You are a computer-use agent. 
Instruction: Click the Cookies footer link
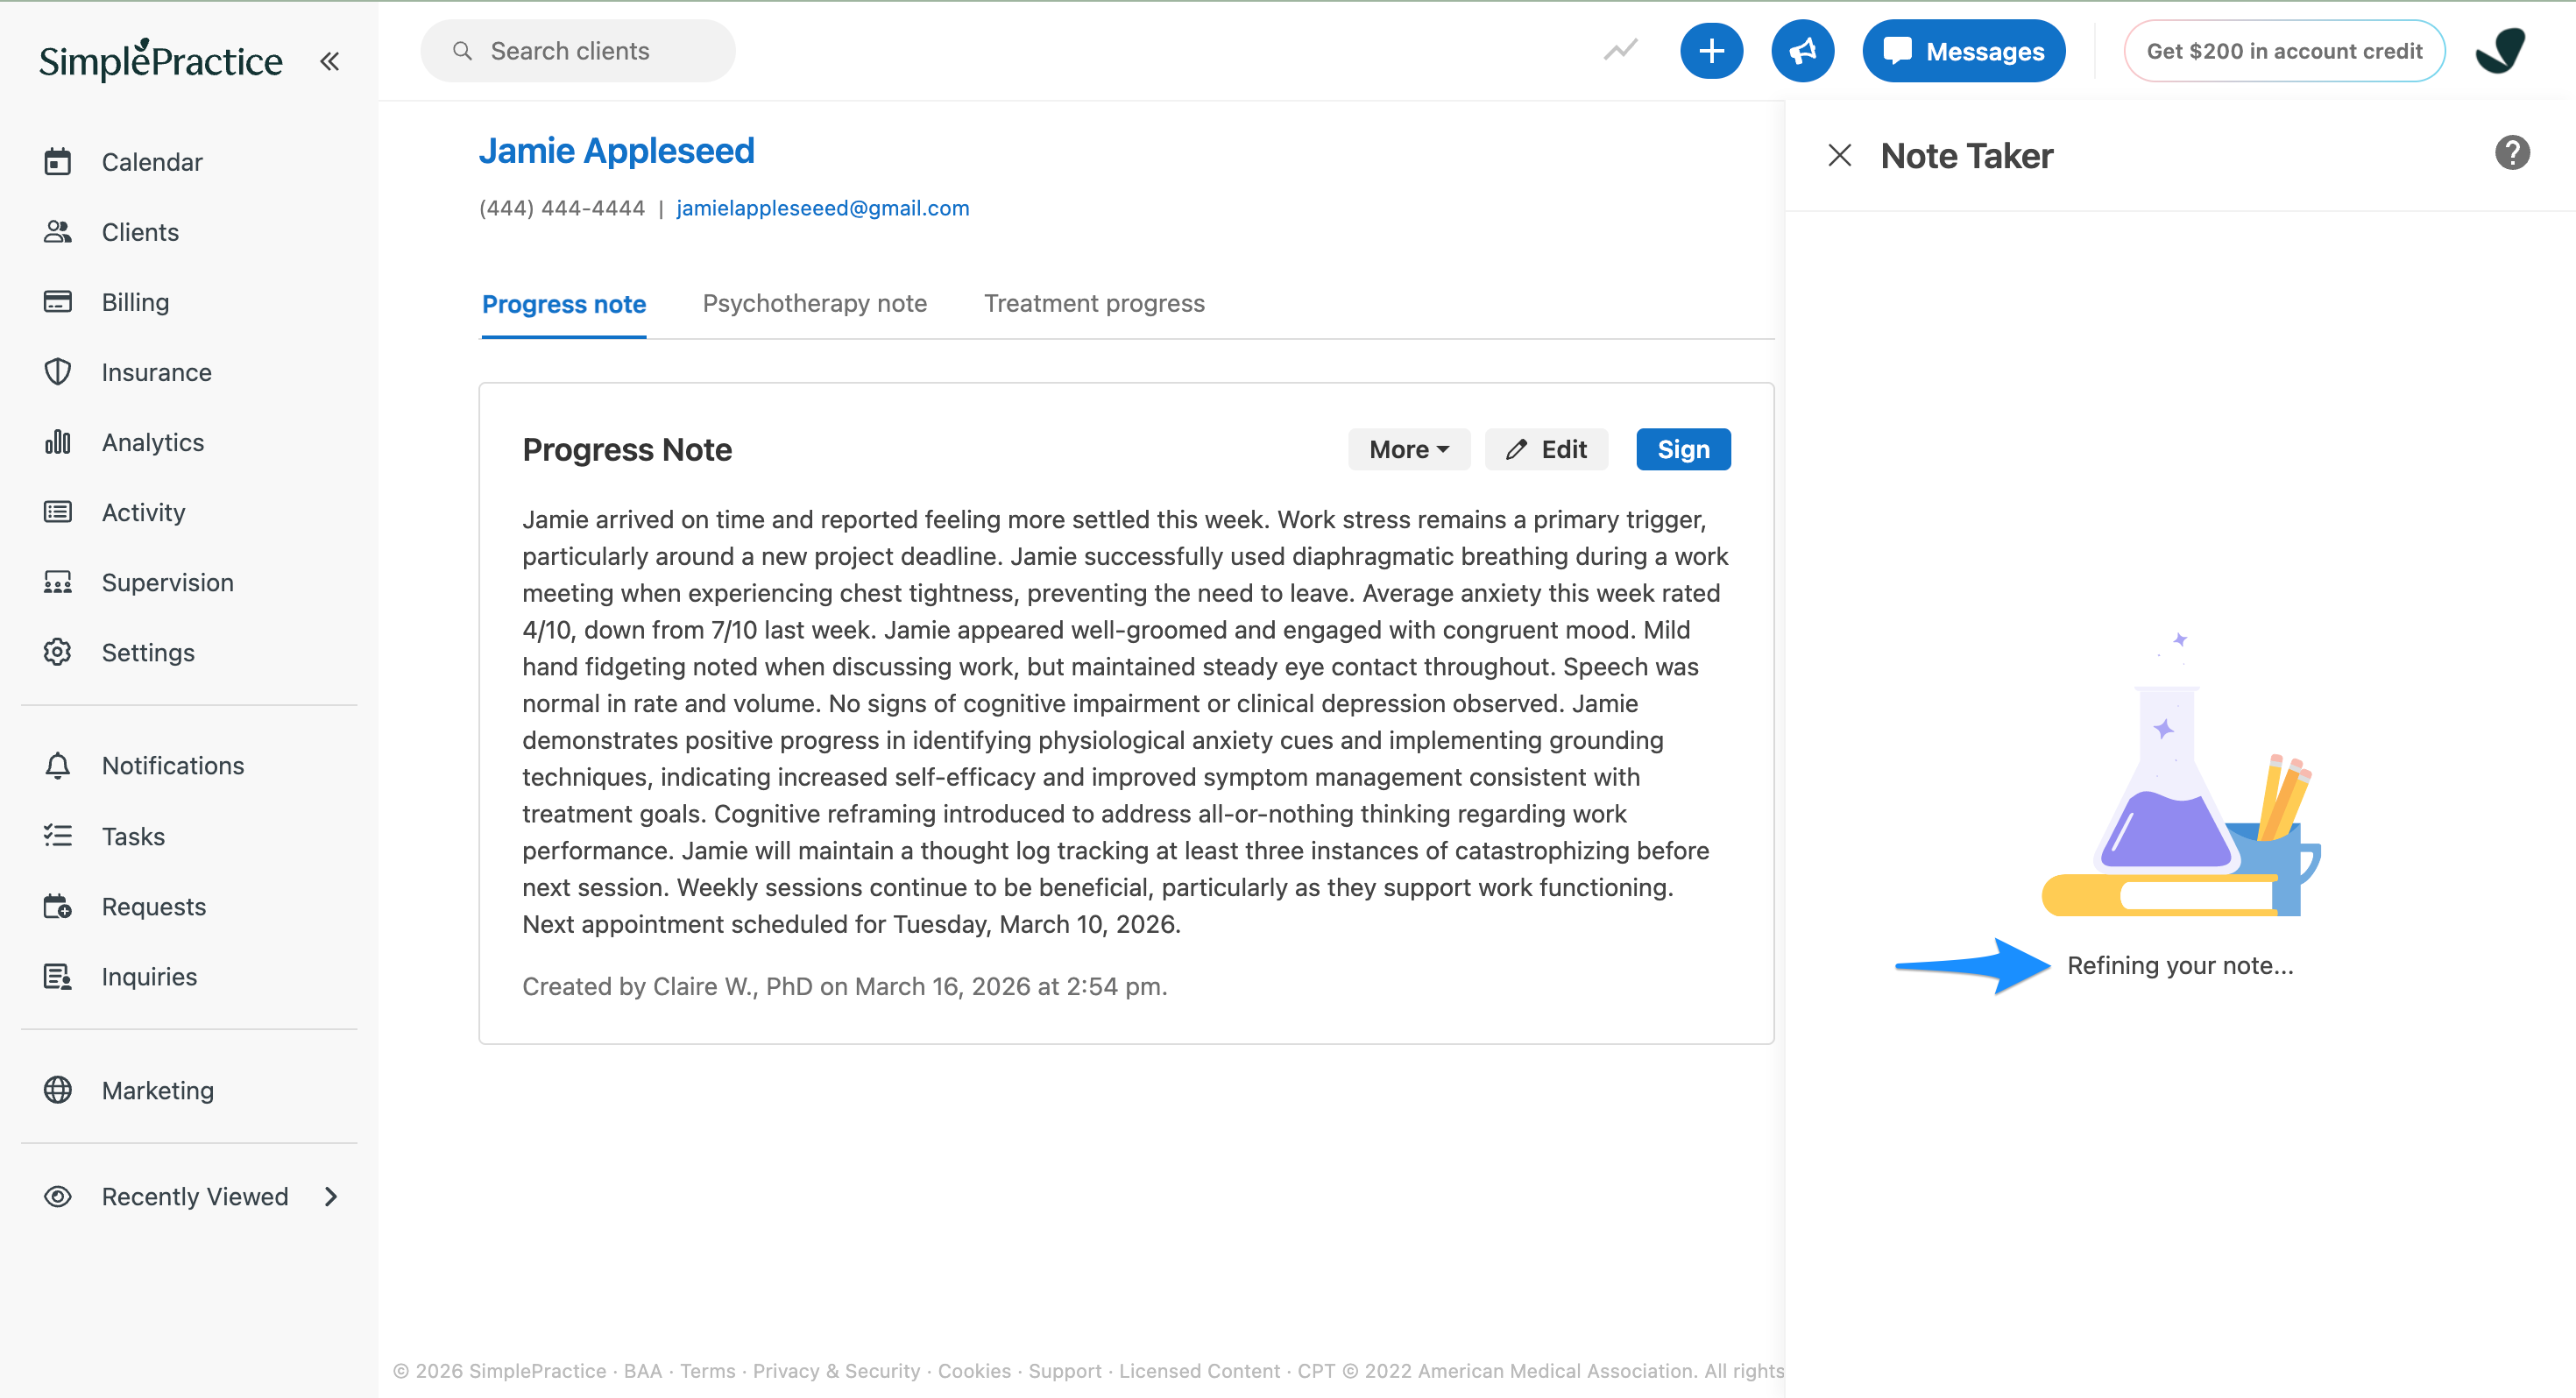tap(974, 1370)
